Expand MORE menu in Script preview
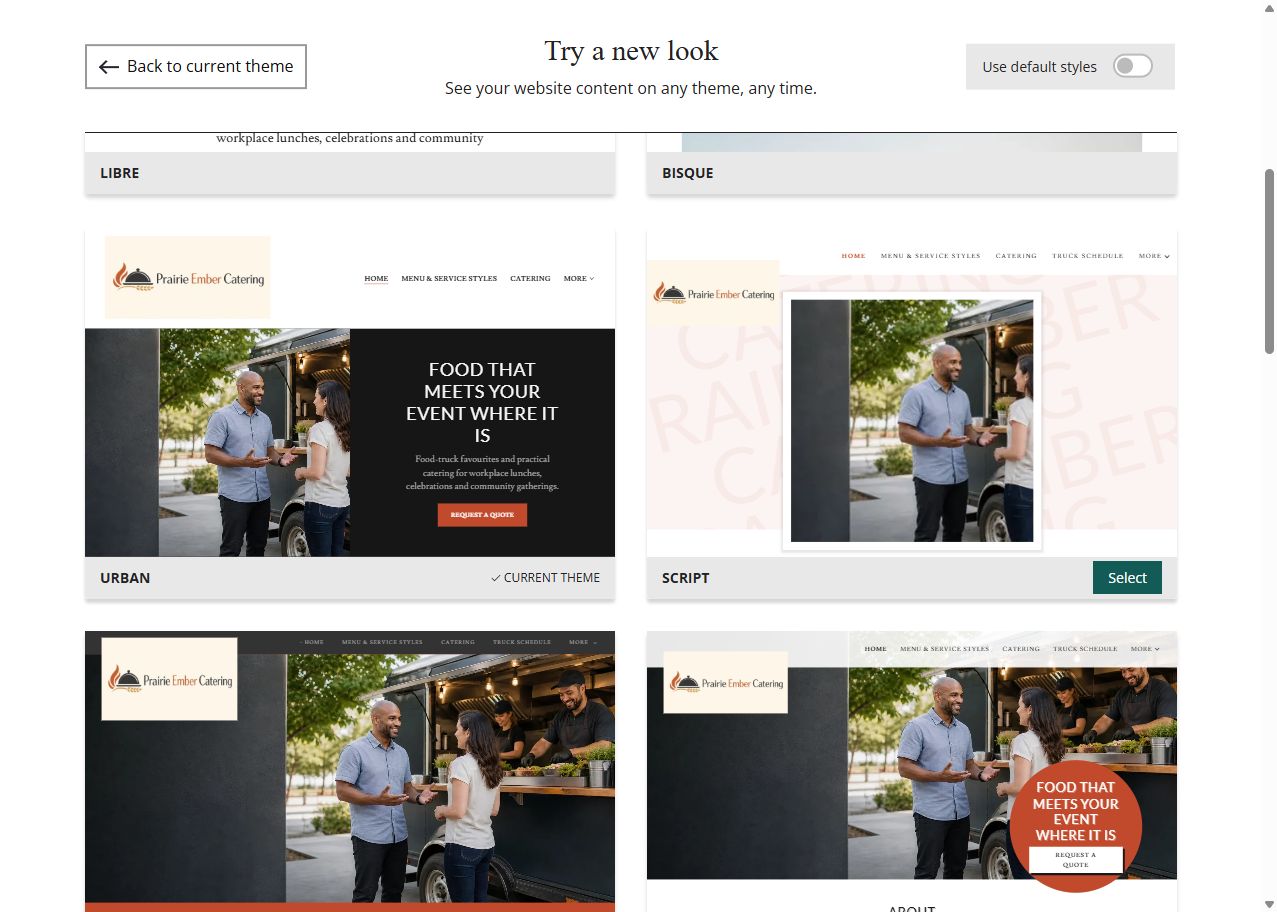 [x=1153, y=256]
